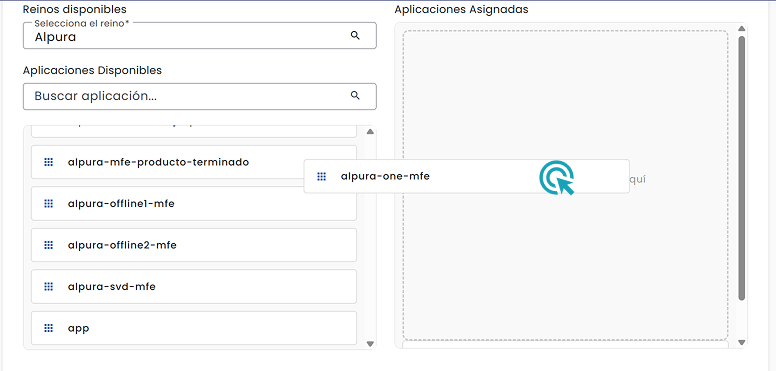Select the app application row
Screen dimensions: 776x371
point(194,328)
